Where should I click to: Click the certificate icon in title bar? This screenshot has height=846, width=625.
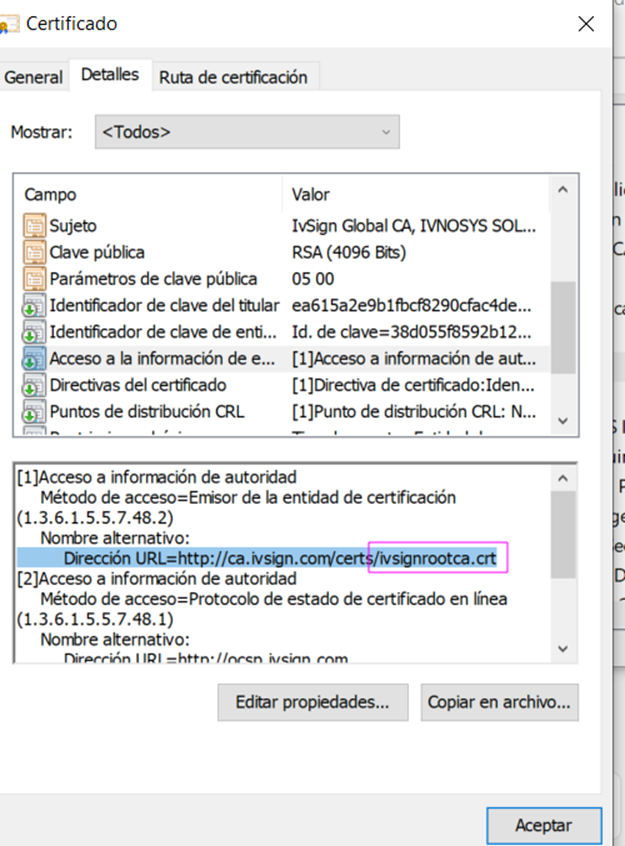10,24
